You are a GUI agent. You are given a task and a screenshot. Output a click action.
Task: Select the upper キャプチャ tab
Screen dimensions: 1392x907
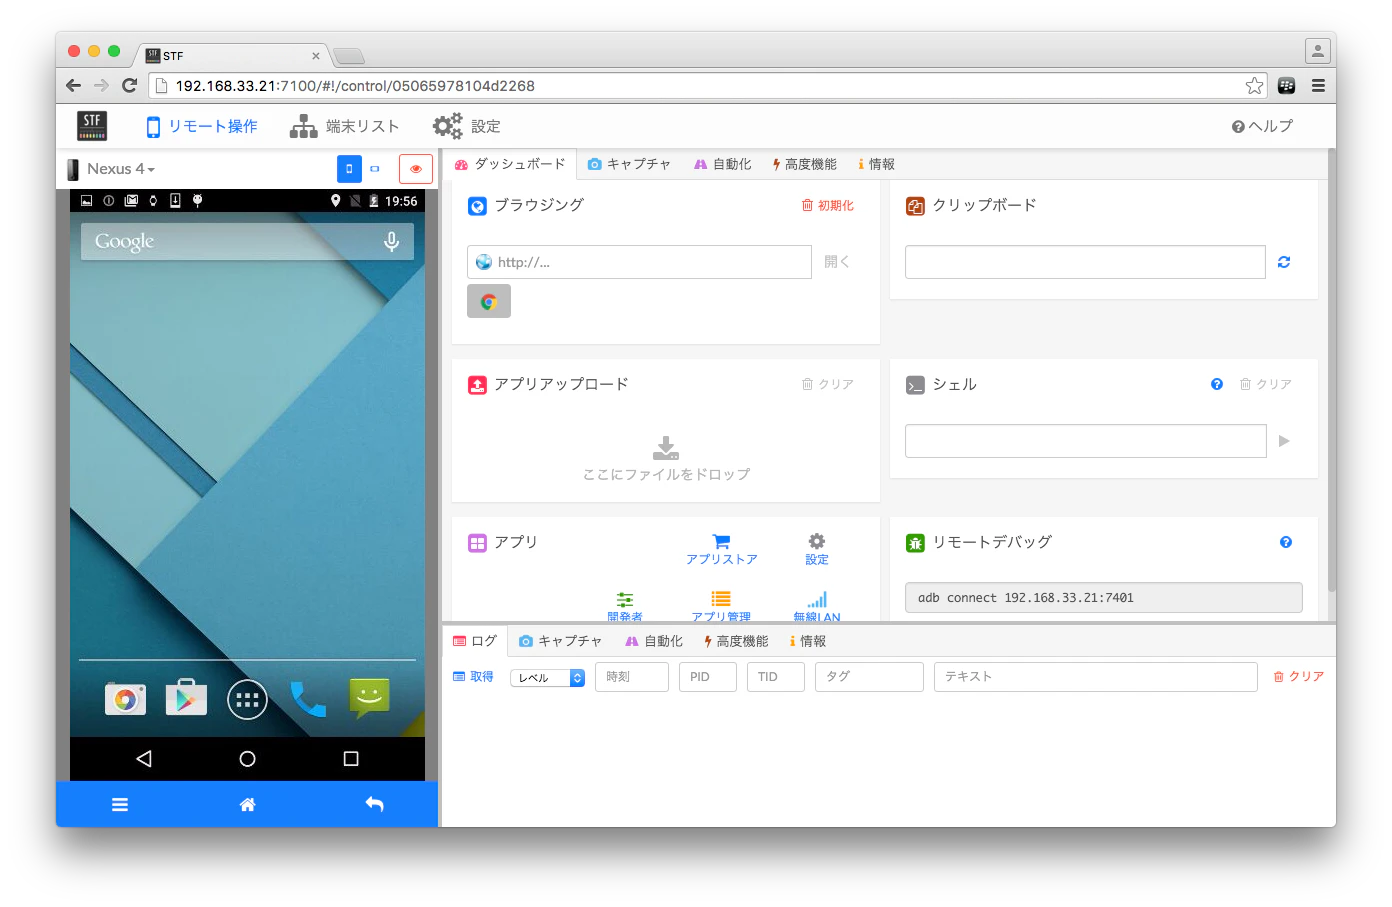point(629,164)
